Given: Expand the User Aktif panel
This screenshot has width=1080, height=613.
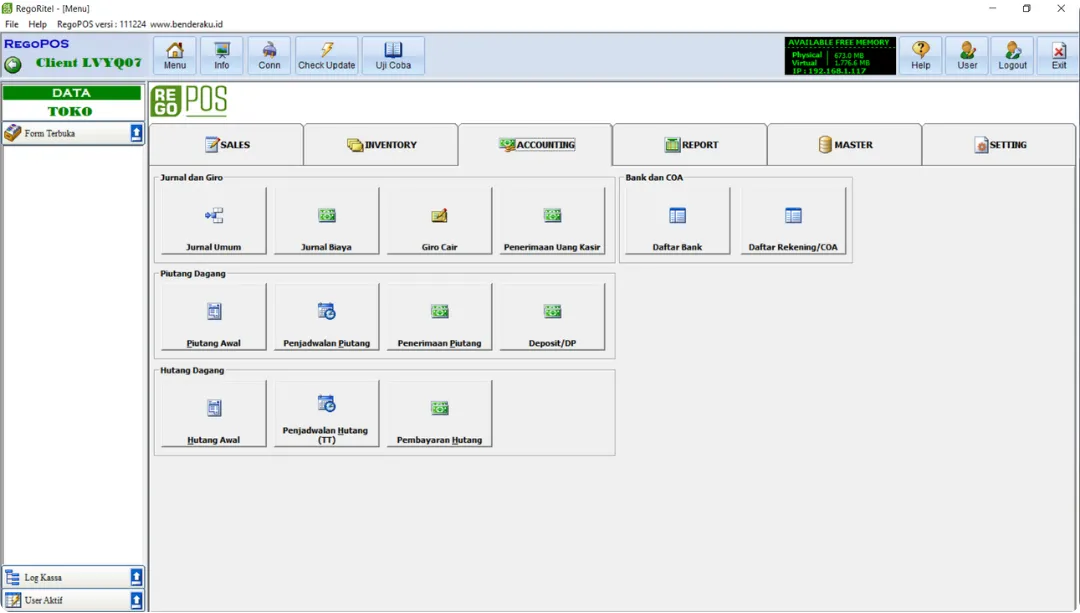Looking at the screenshot, I should (x=136, y=600).
